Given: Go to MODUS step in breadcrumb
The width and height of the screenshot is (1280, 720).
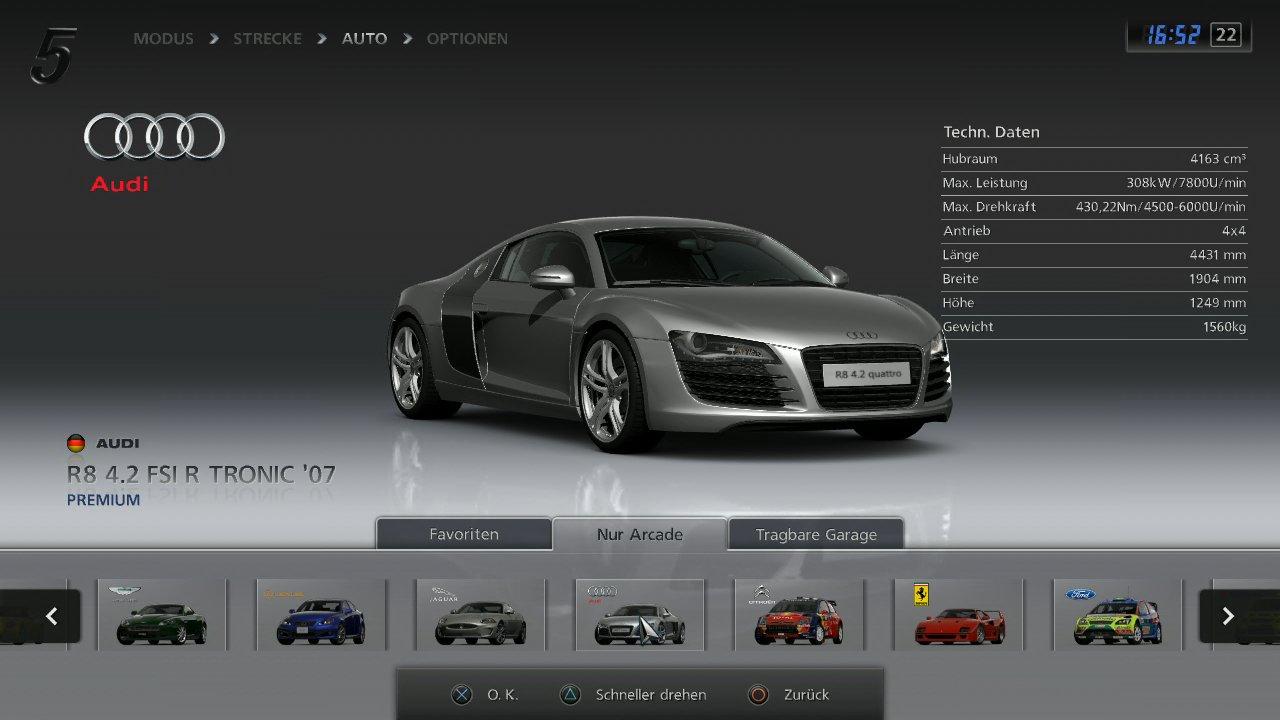Looking at the screenshot, I should coord(163,39).
